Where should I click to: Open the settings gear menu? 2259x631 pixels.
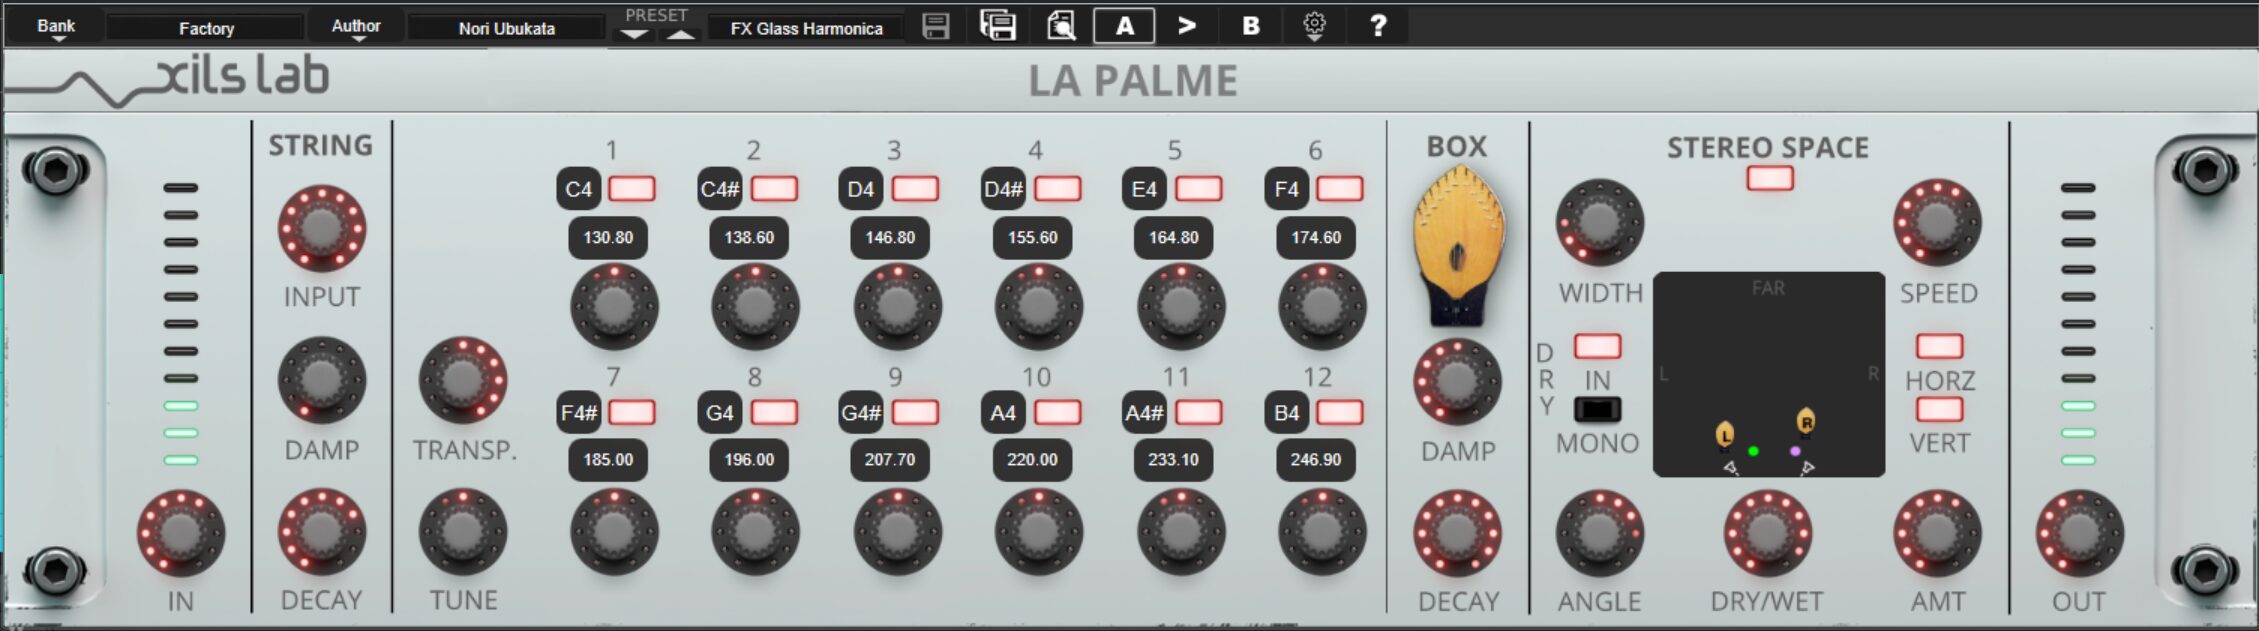pyautogui.click(x=1314, y=26)
